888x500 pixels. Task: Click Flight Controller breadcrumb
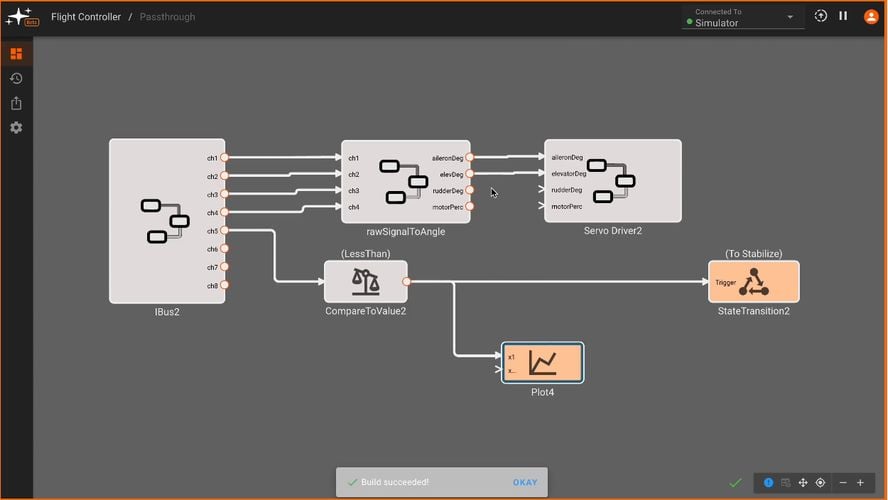(x=86, y=17)
